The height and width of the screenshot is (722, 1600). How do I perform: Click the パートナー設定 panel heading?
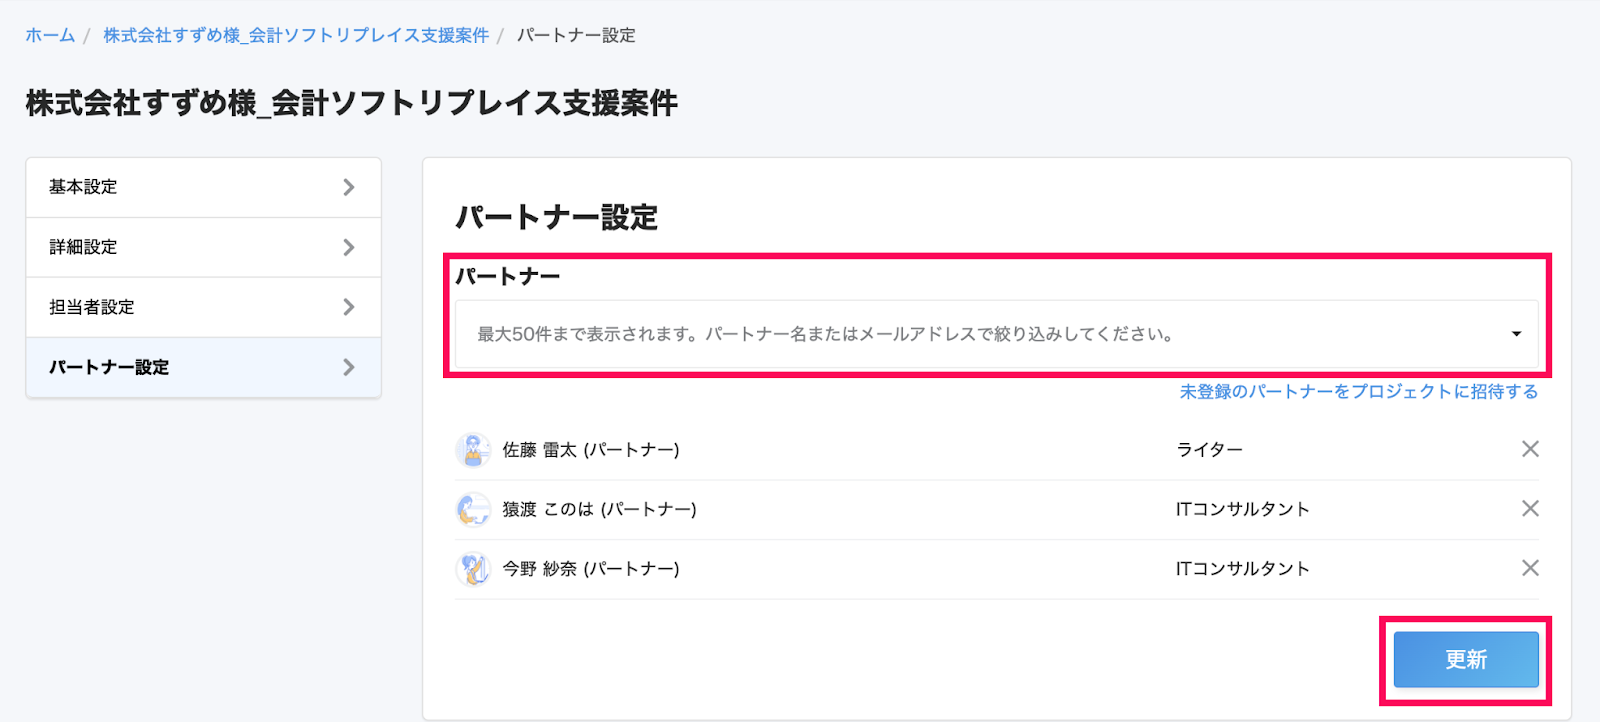[x=557, y=218]
